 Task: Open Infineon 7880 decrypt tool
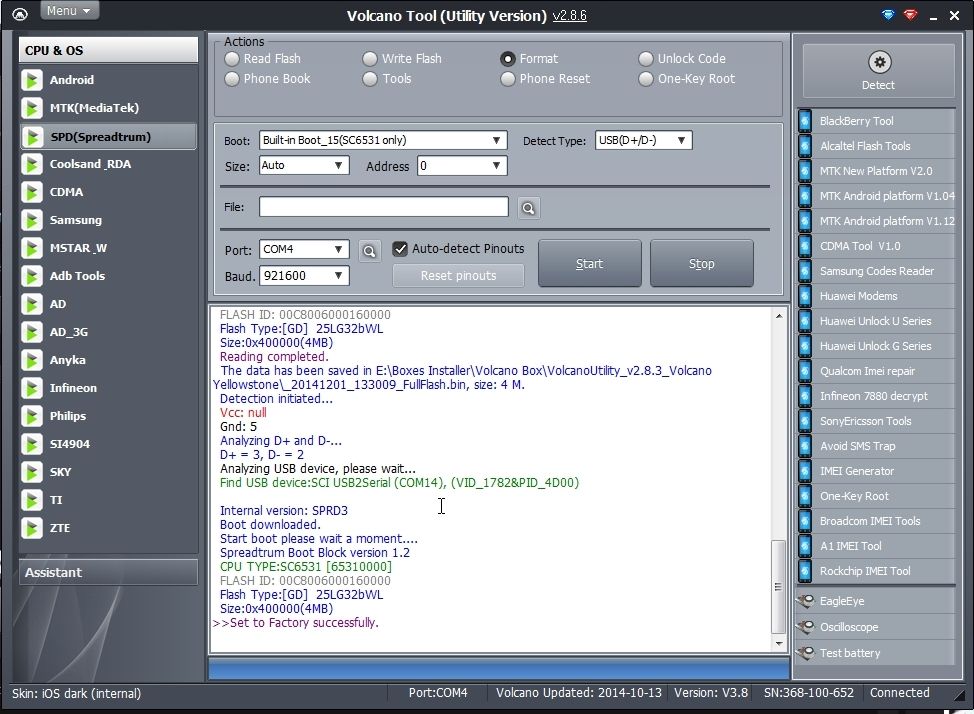tap(876, 396)
